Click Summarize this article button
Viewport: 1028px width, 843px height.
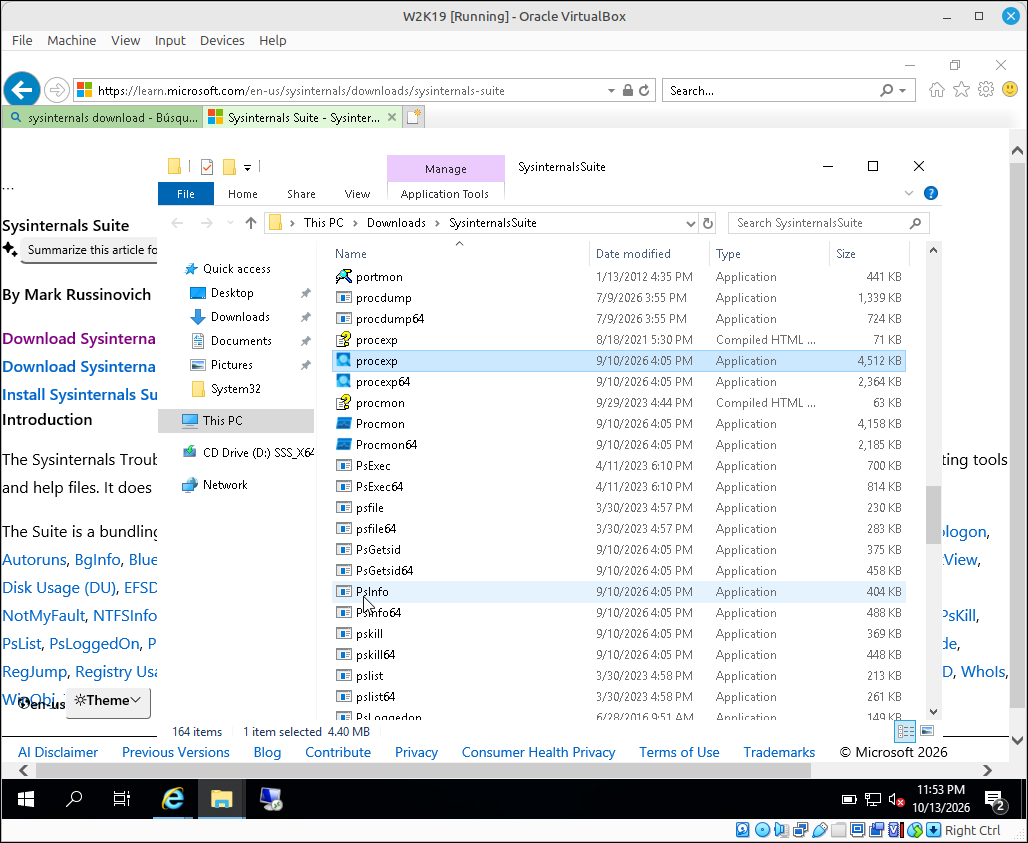tap(90, 250)
